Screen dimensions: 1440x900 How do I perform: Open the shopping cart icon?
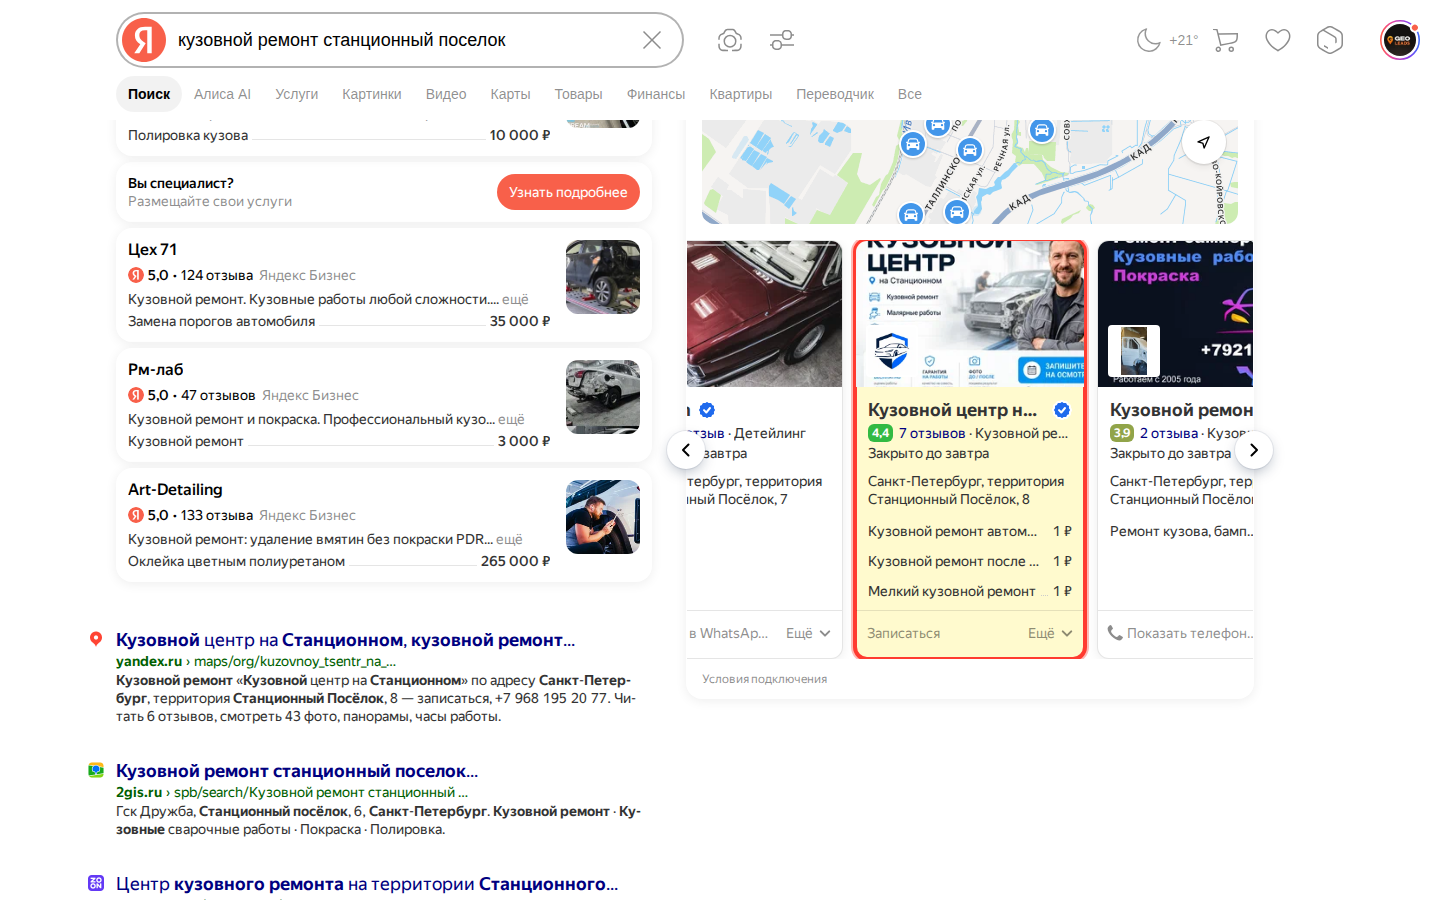pyautogui.click(x=1226, y=40)
